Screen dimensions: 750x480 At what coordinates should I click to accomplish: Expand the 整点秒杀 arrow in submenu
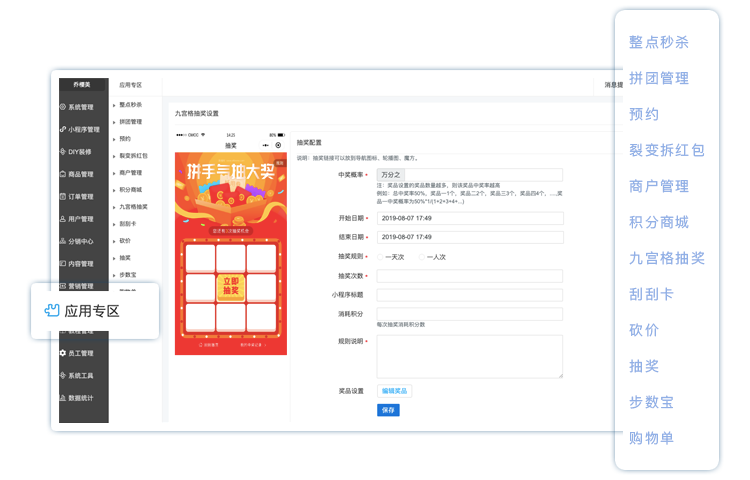click(x=114, y=105)
